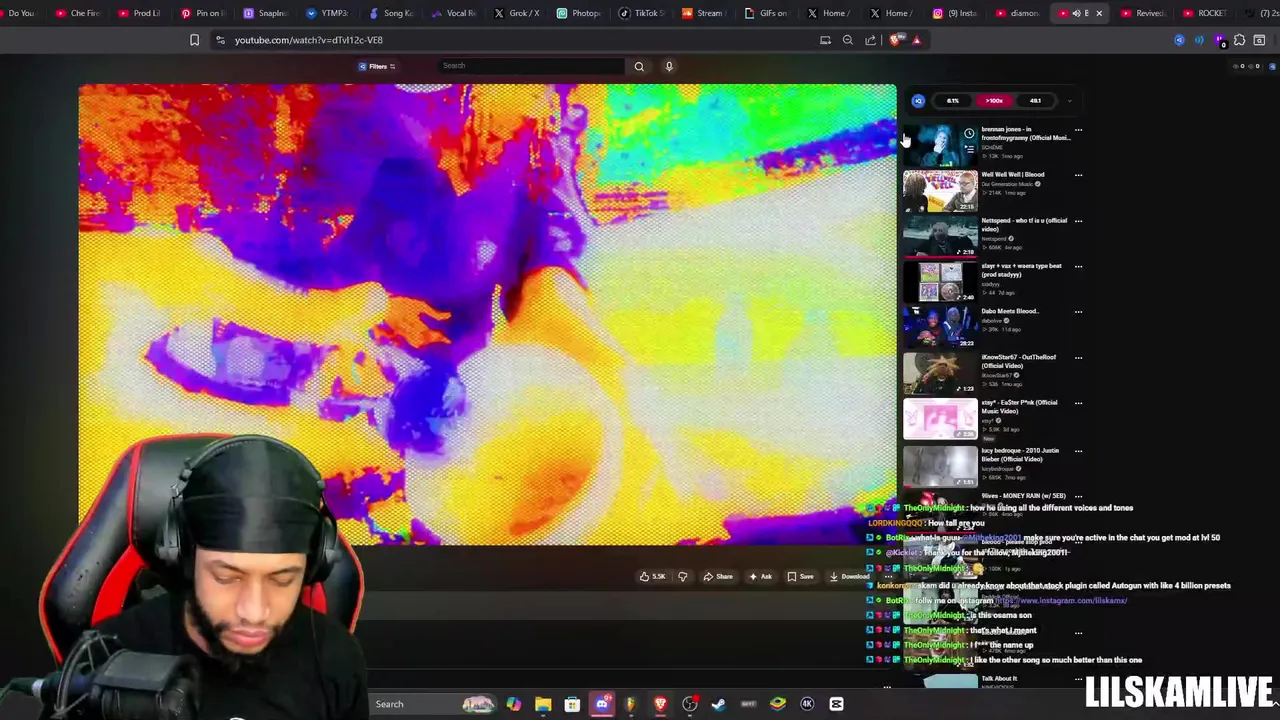Viewport: 1280px width, 720px height.
Task: Click the cast screen icon in the address bar
Action: [825, 40]
